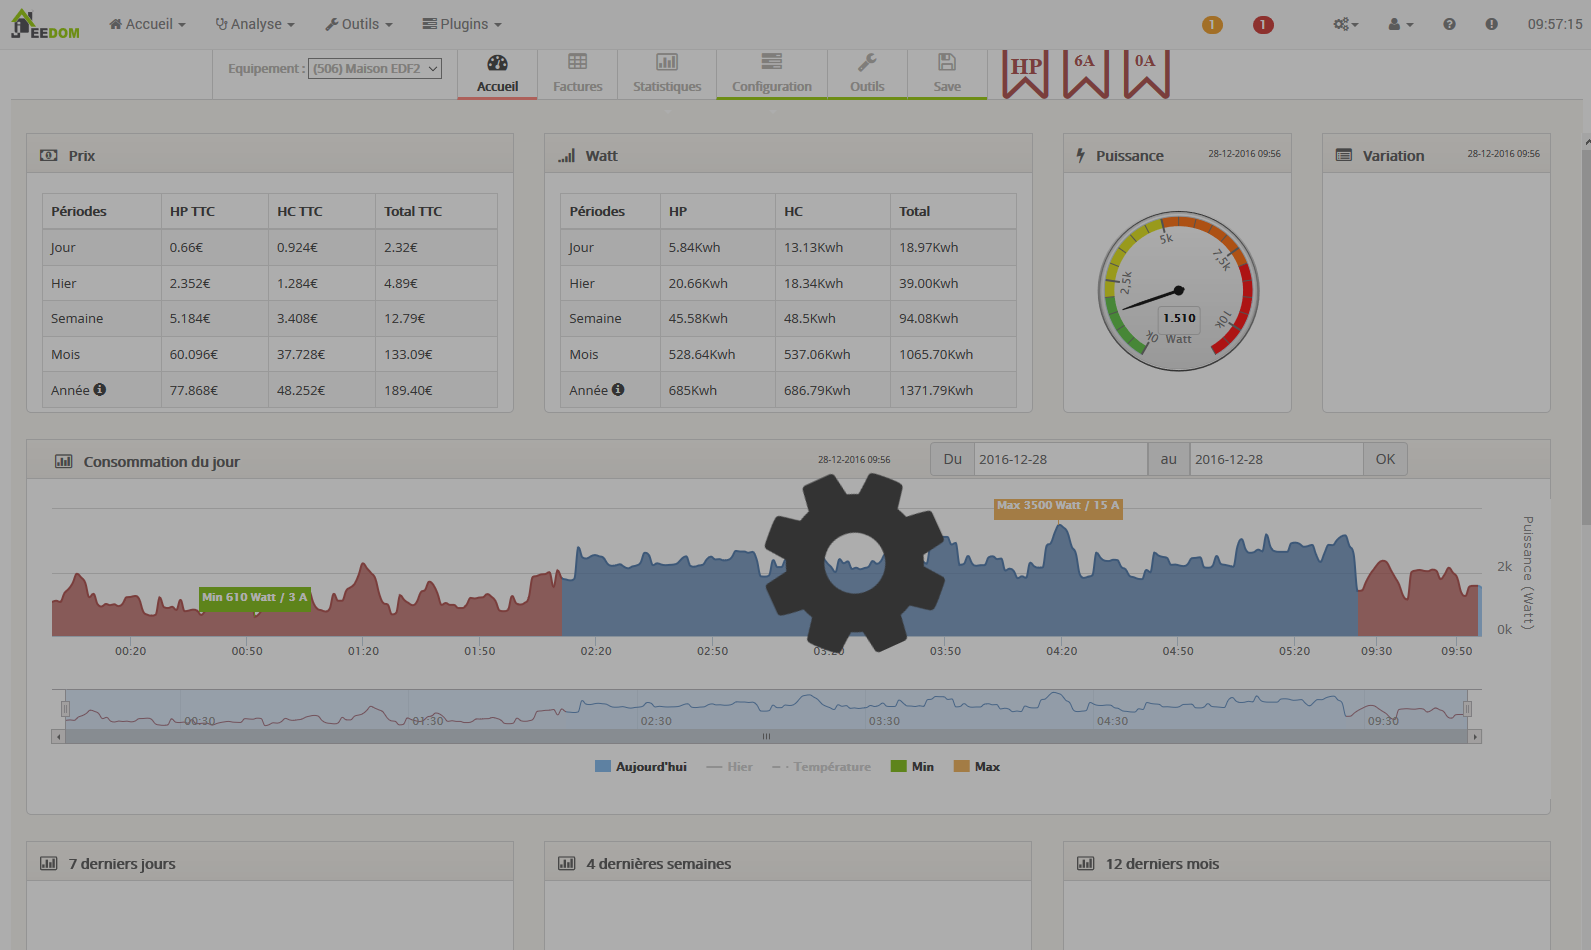Screen dimensions: 1591x950
Task: Open the Plugins menu
Action: tap(462, 24)
